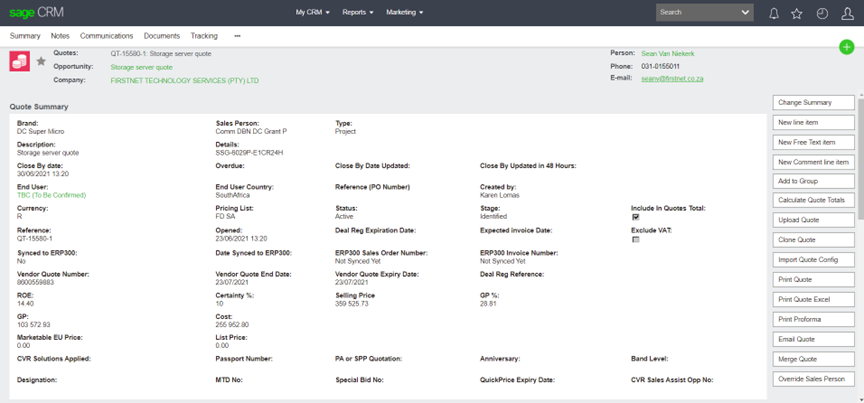This screenshot has height=403, width=864.
Task: Click the red quote entity icon
Action: click(19, 62)
